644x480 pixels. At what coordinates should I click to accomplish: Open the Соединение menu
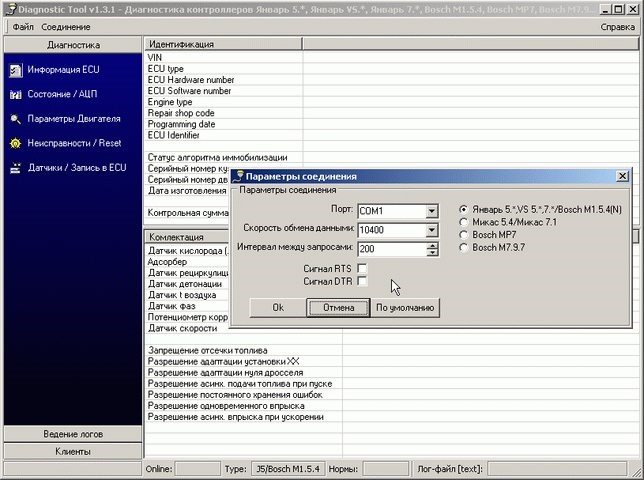65,27
